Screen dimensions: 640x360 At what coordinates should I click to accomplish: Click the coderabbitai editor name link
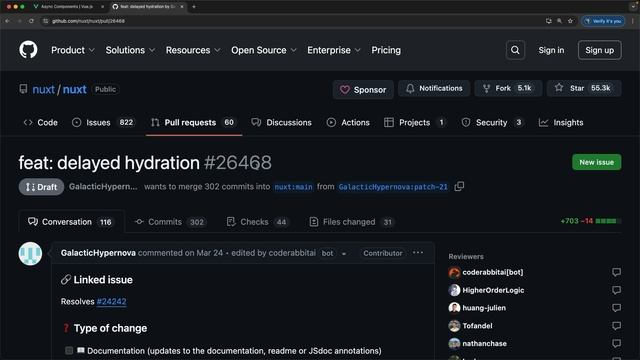pos(292,253)
